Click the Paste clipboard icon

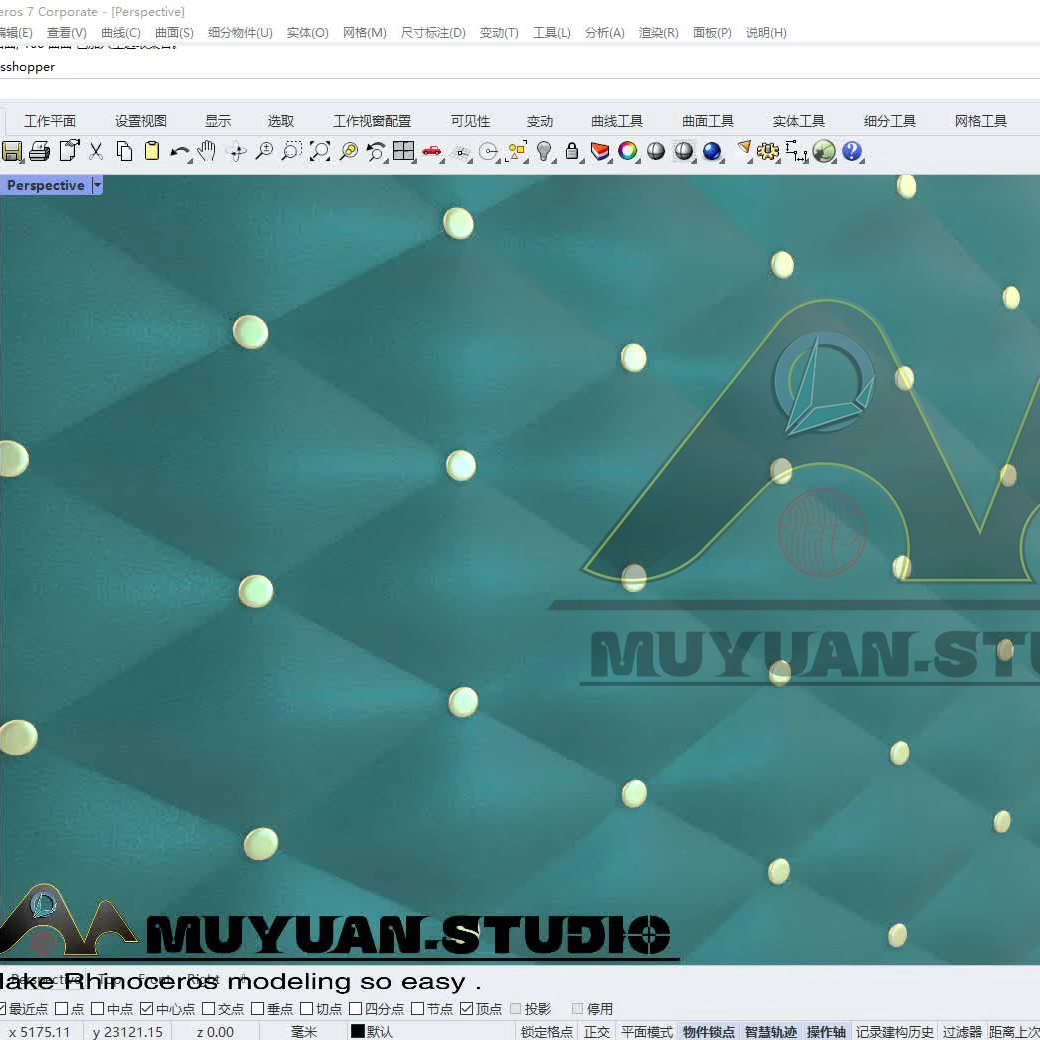tap(152, 151)
